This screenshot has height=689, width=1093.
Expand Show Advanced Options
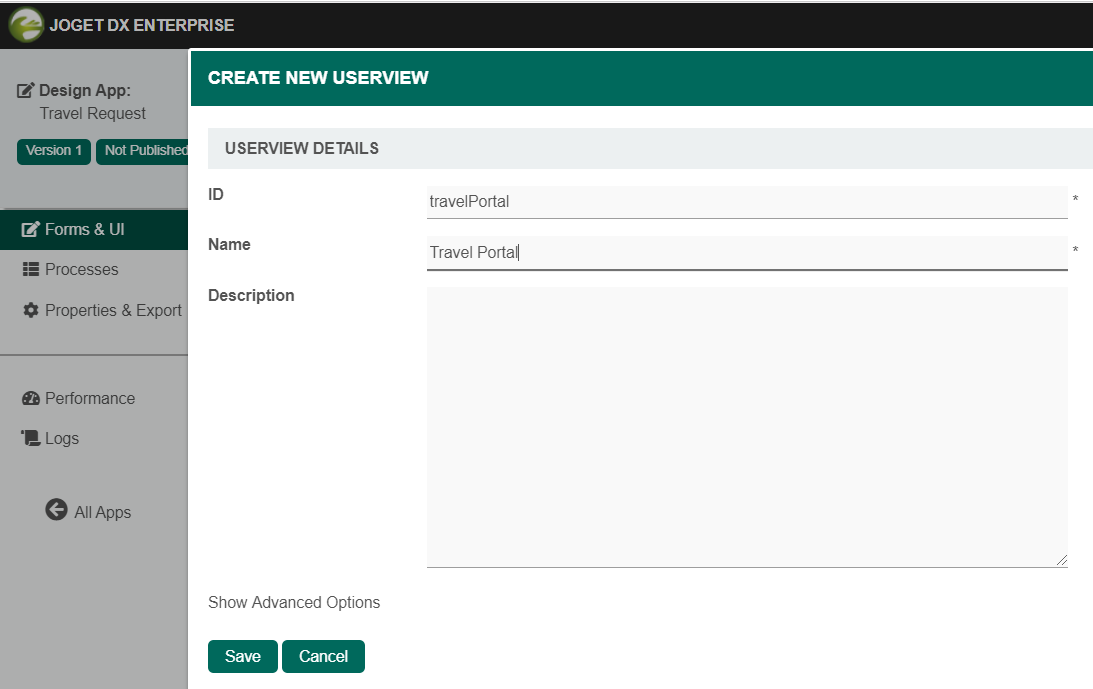coord(294,602)
